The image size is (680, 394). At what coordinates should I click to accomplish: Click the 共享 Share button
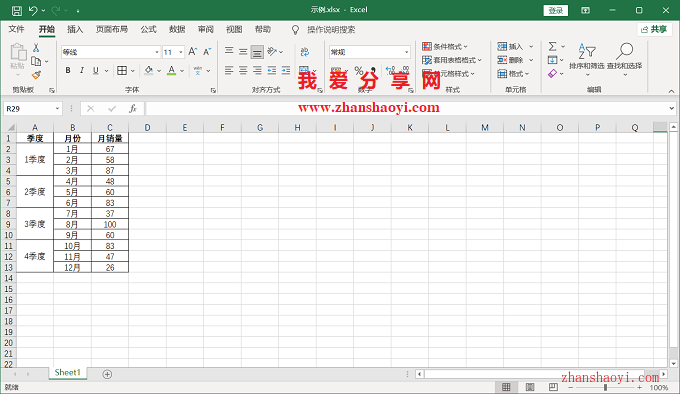click(x=654, y=29)
